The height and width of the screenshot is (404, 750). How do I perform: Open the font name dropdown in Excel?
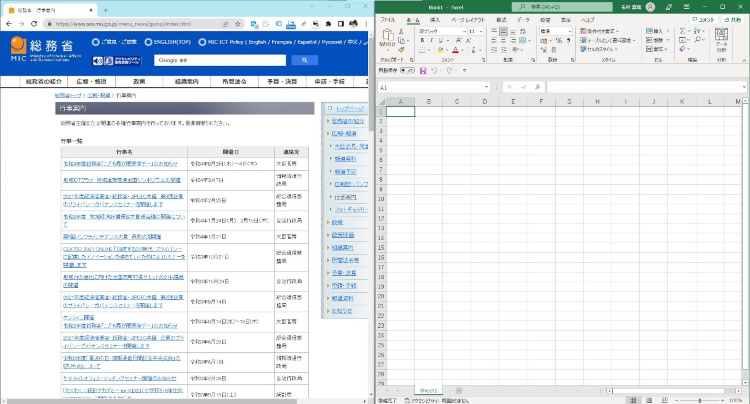pyautogui.click(x=464, y=31)
